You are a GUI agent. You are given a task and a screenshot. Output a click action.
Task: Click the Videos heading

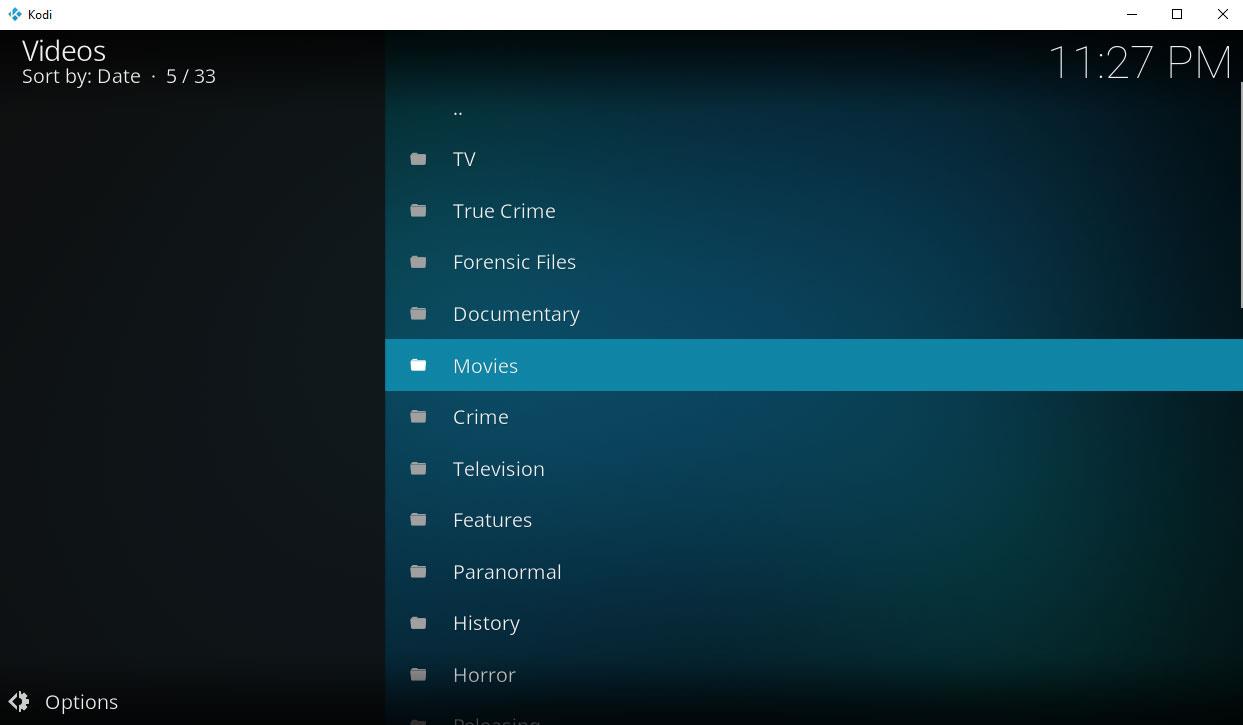click(64, 51)
